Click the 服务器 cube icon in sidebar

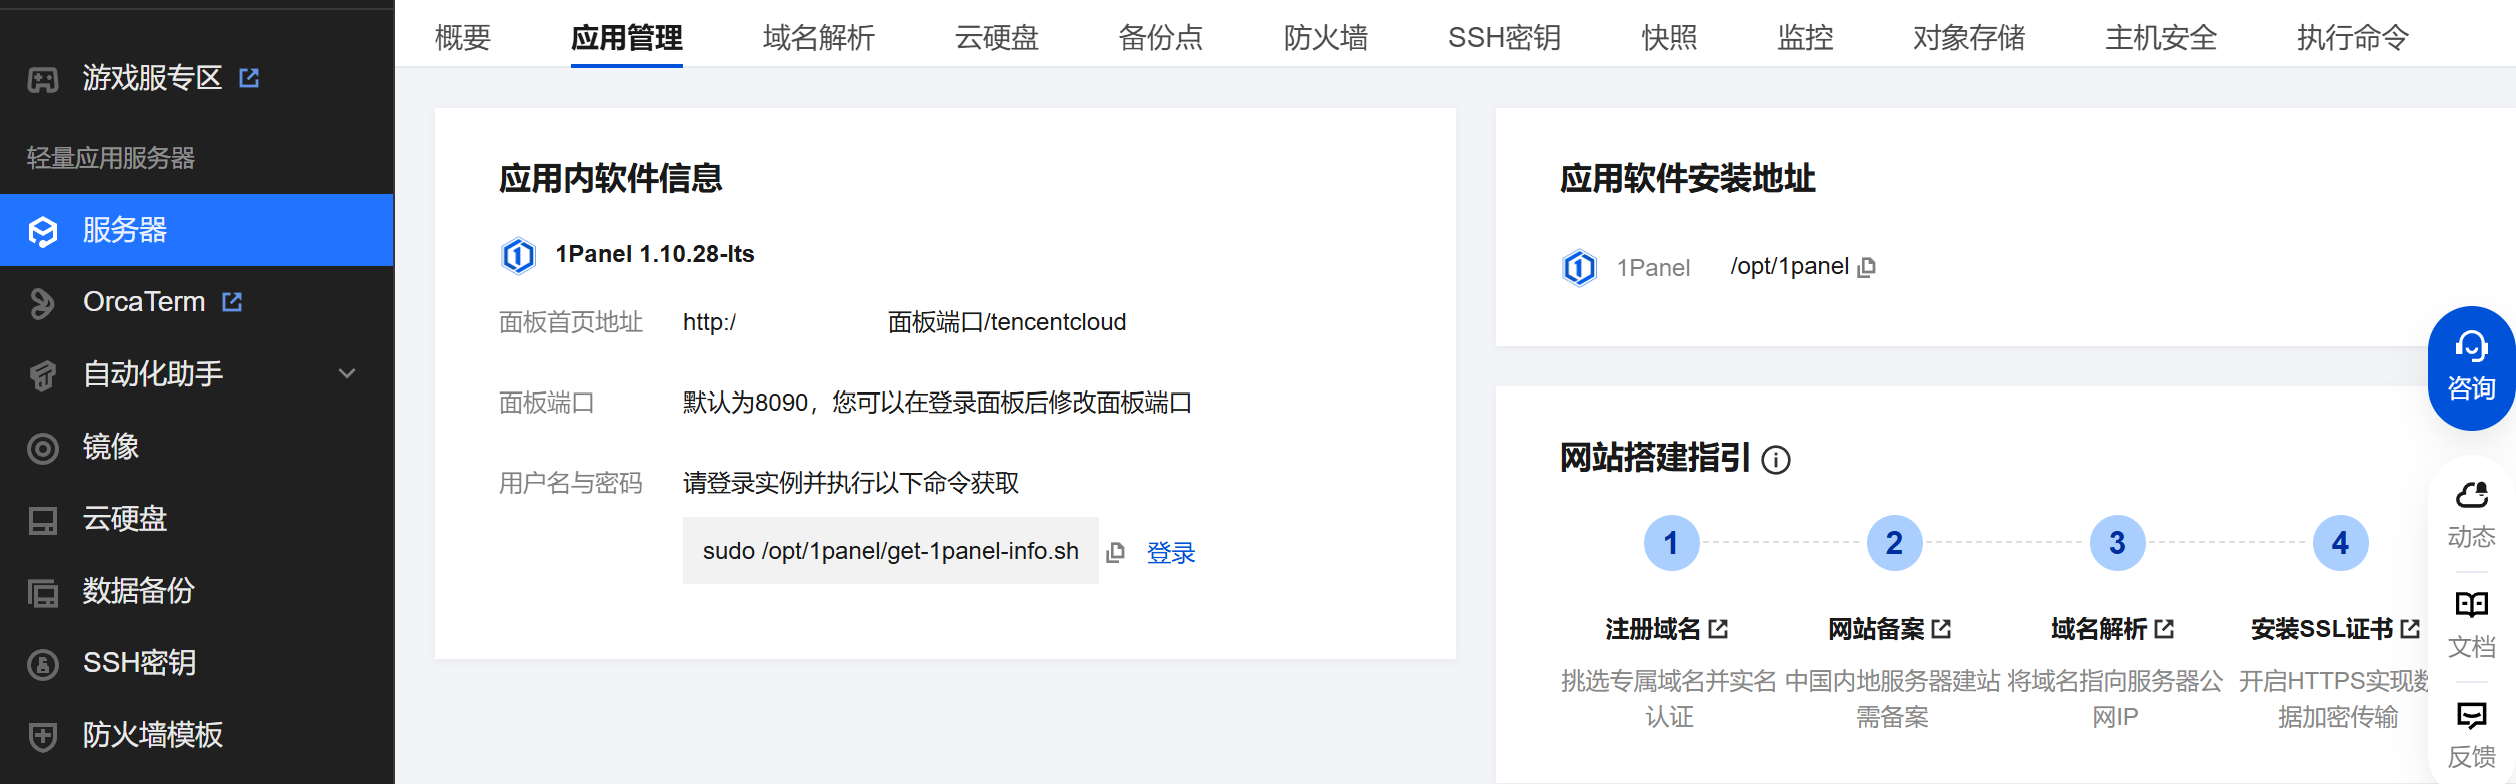43,231
